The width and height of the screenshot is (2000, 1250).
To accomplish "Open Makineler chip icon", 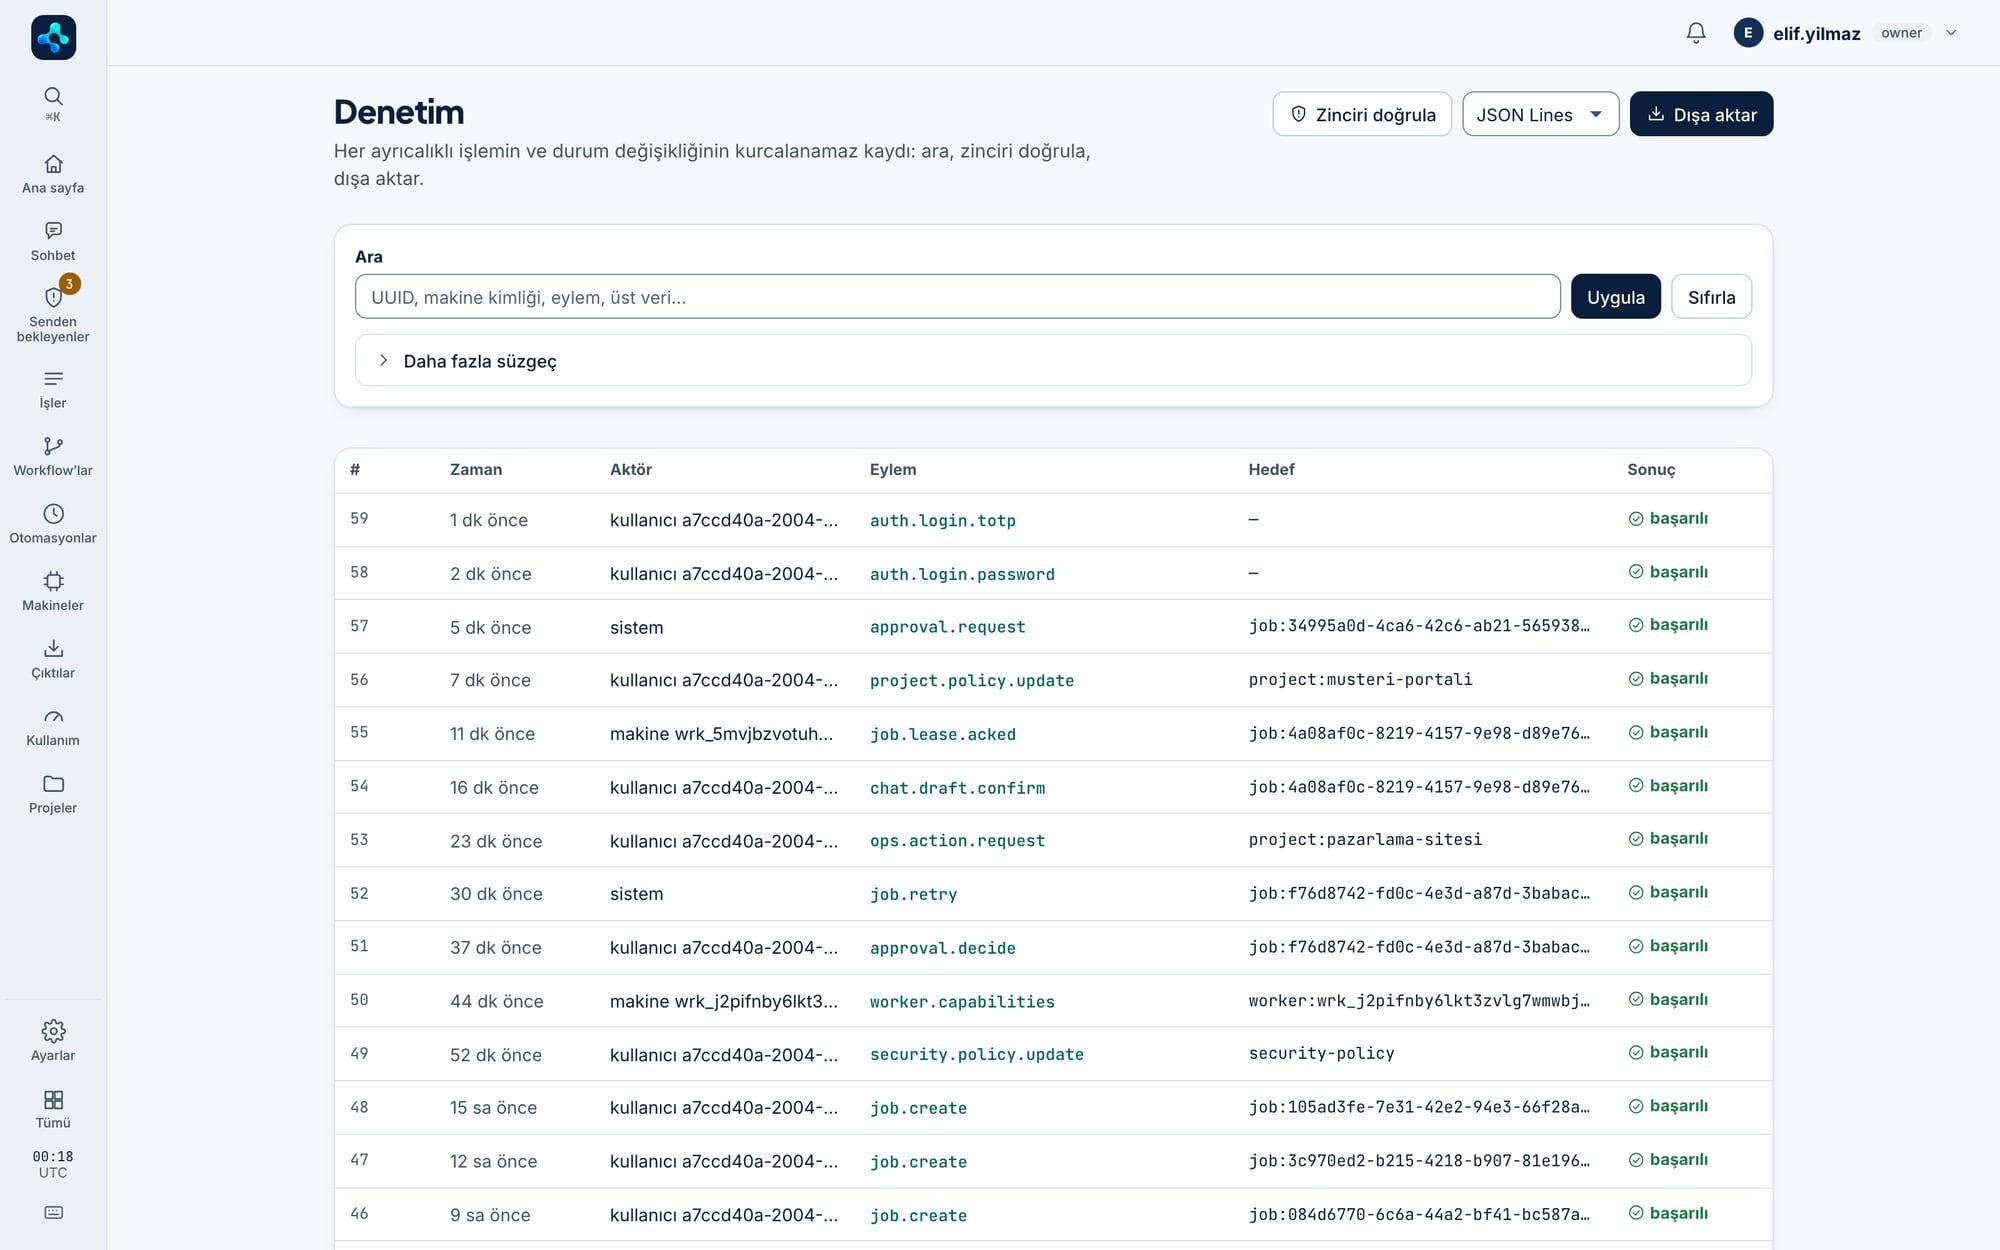I will tap(53, 581).
